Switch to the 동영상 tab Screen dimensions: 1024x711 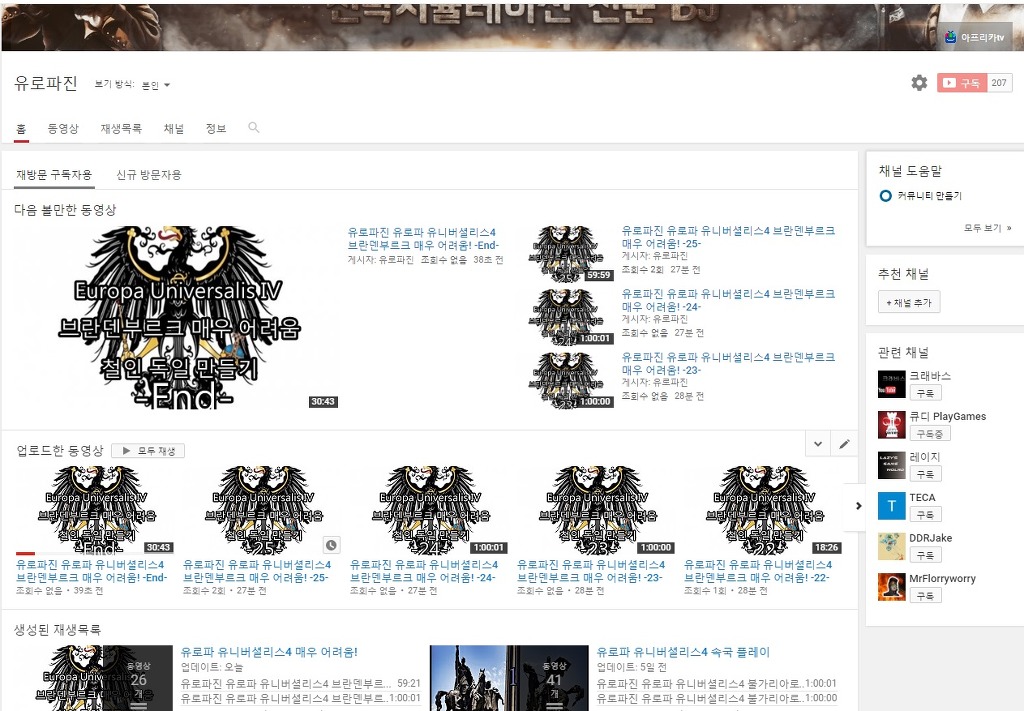tap(63, 129)
